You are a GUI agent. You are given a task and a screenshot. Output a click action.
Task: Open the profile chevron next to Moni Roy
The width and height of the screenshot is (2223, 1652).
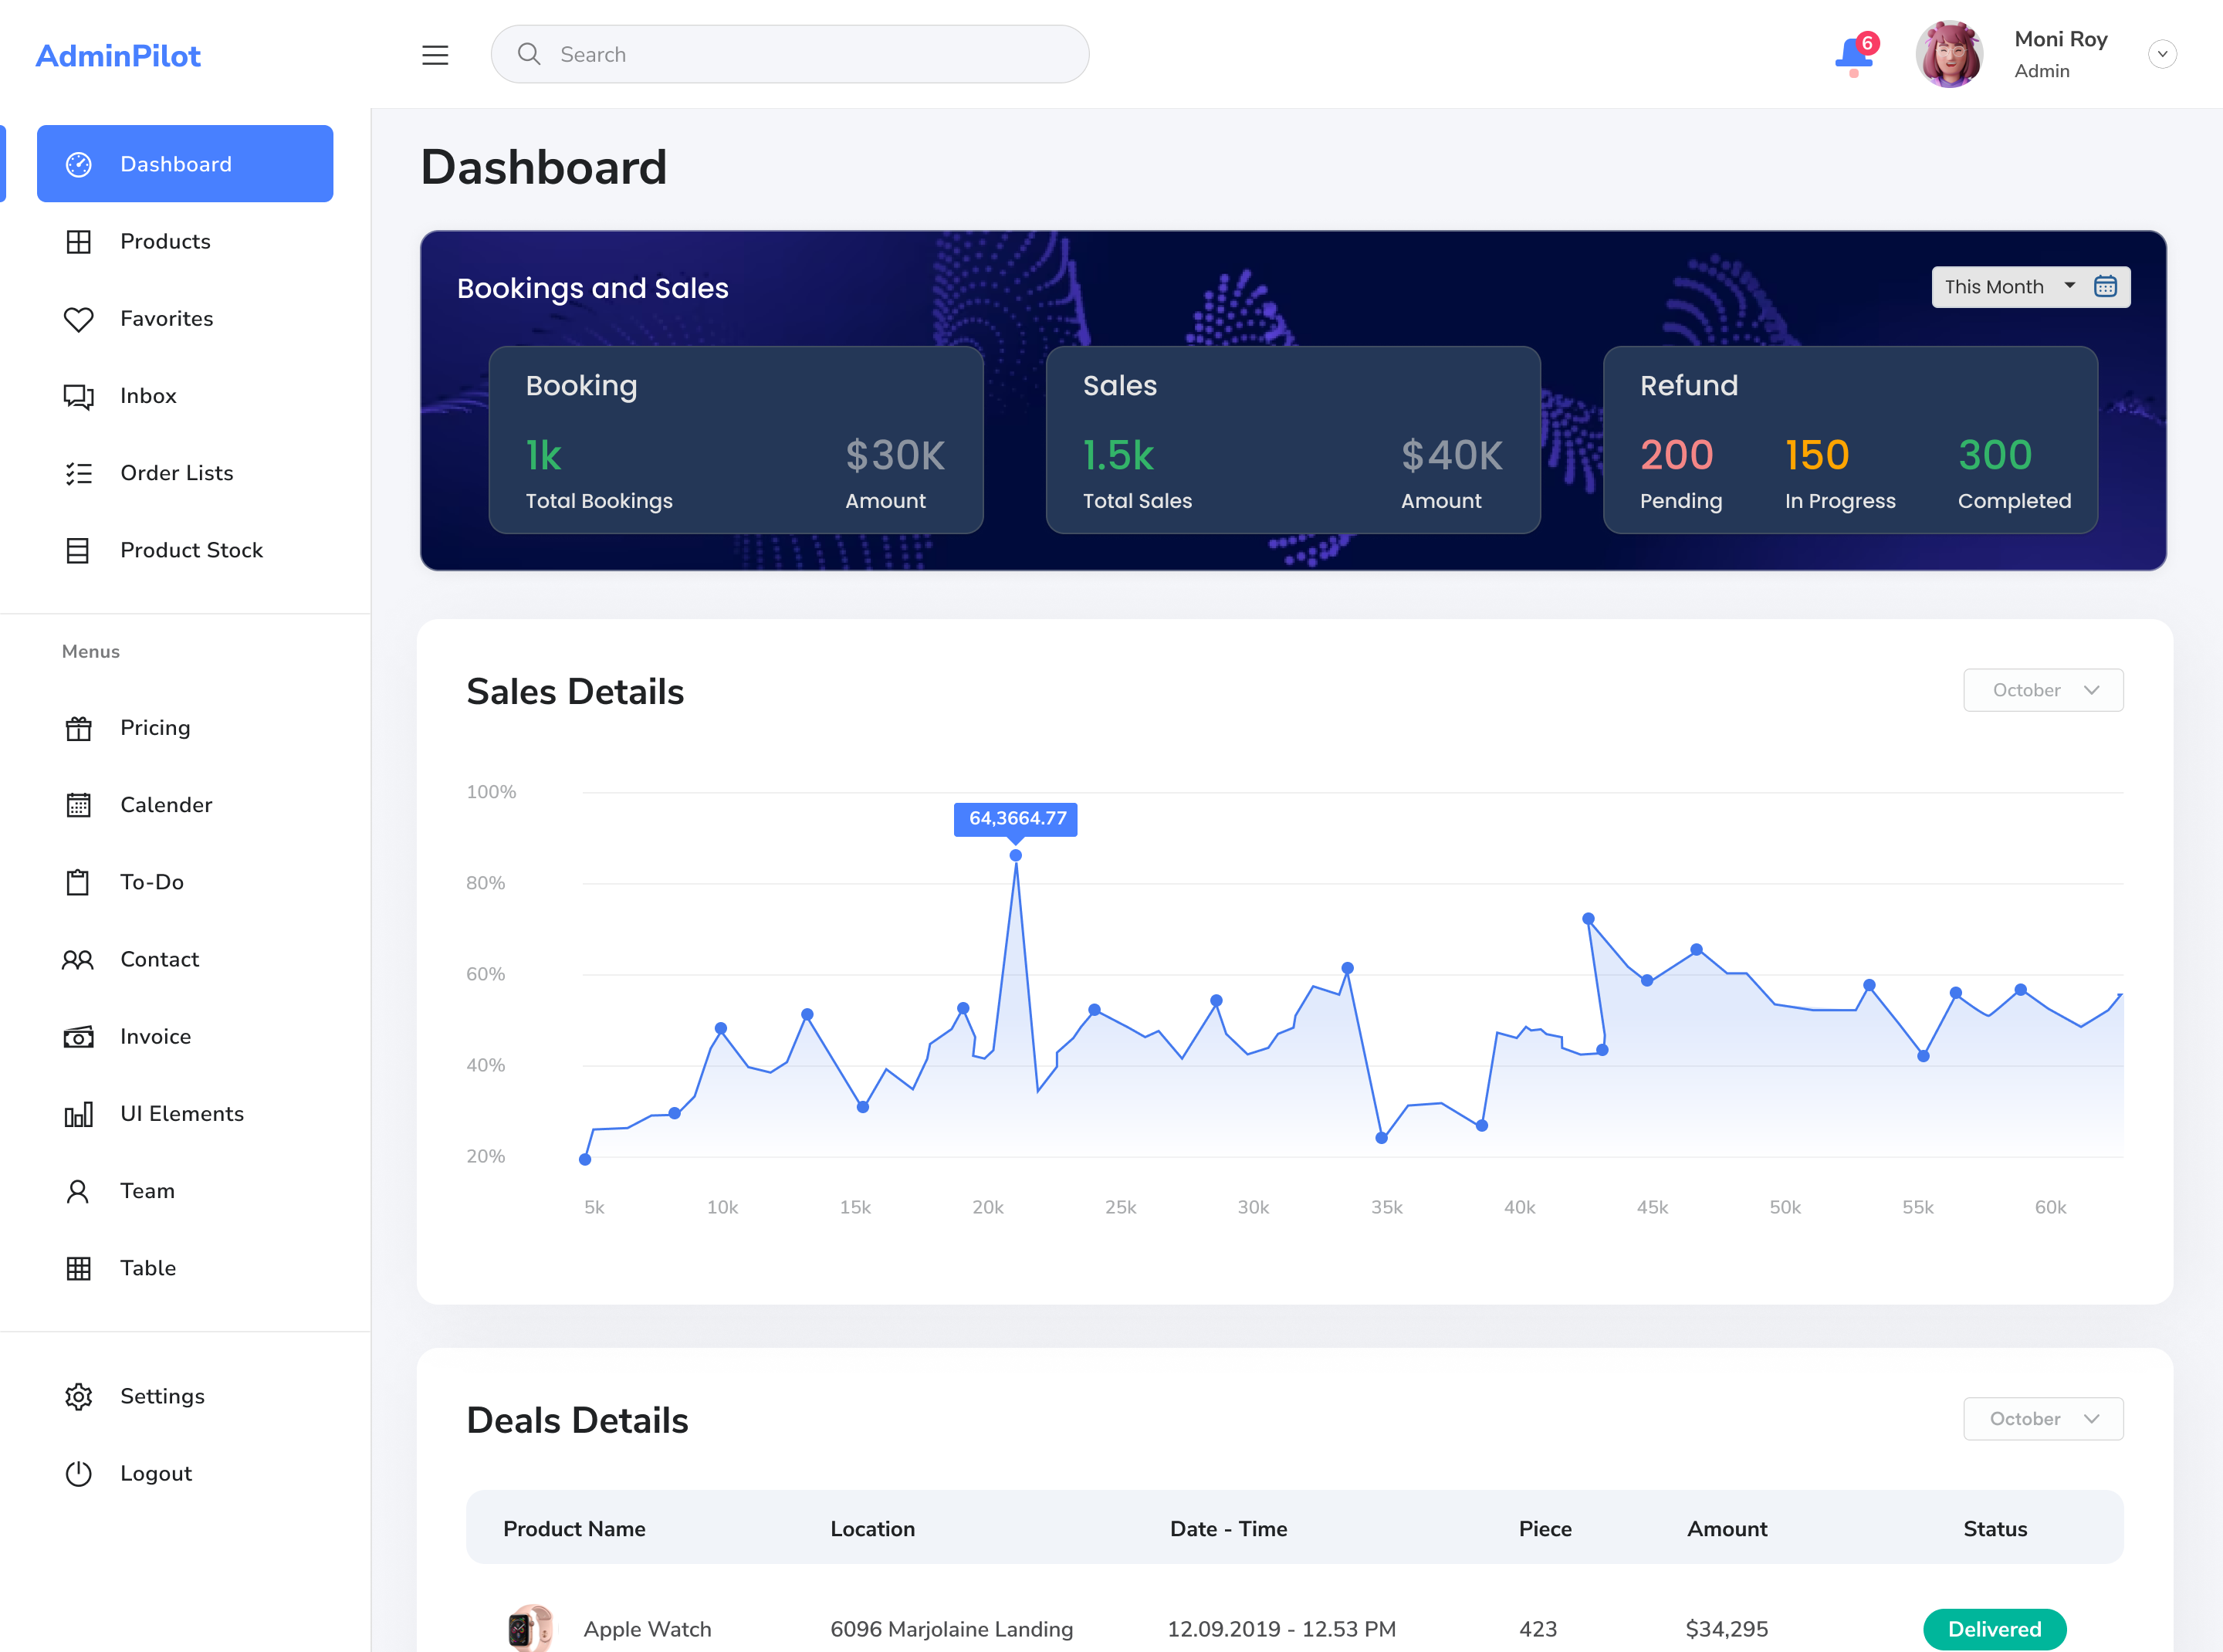click(2162, 54)
